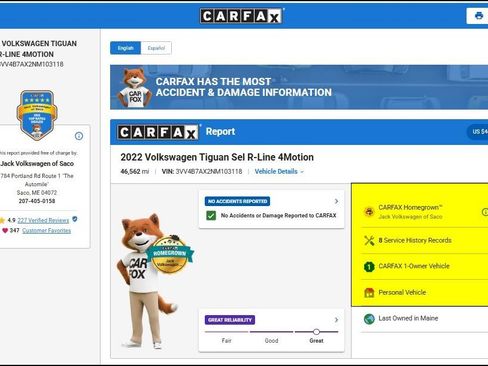Click the wrench Service History Records icon
Viewport: 488px width, 366px height.
tap(369, 240)
